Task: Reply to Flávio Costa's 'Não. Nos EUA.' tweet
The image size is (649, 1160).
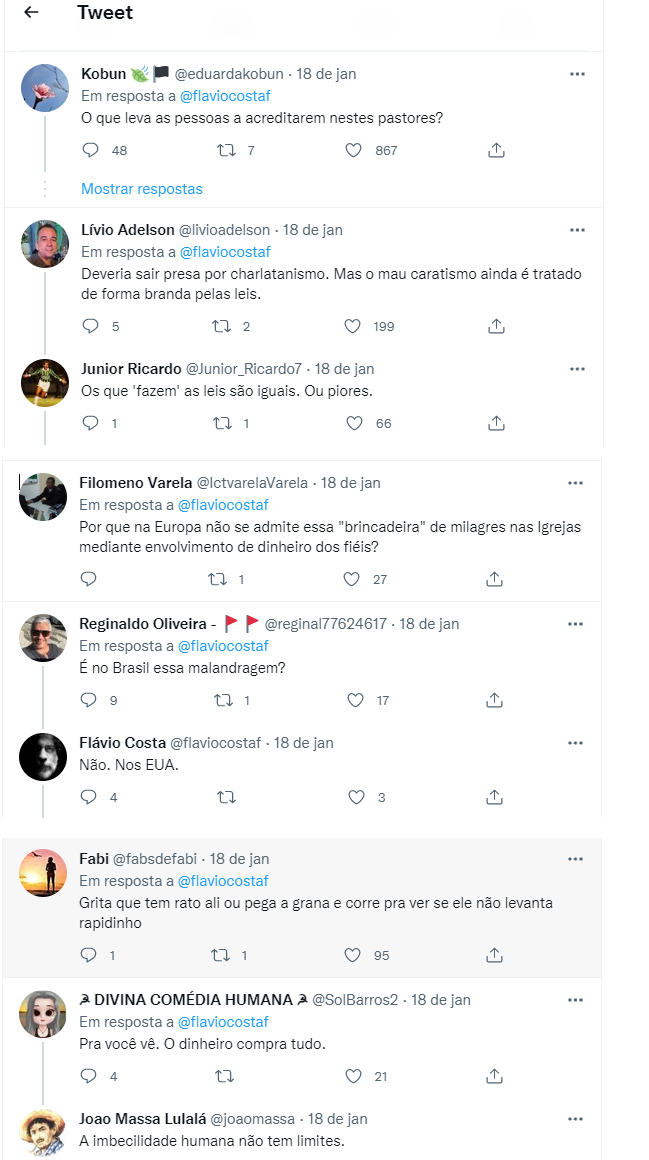Action: [x=88, y=797]
